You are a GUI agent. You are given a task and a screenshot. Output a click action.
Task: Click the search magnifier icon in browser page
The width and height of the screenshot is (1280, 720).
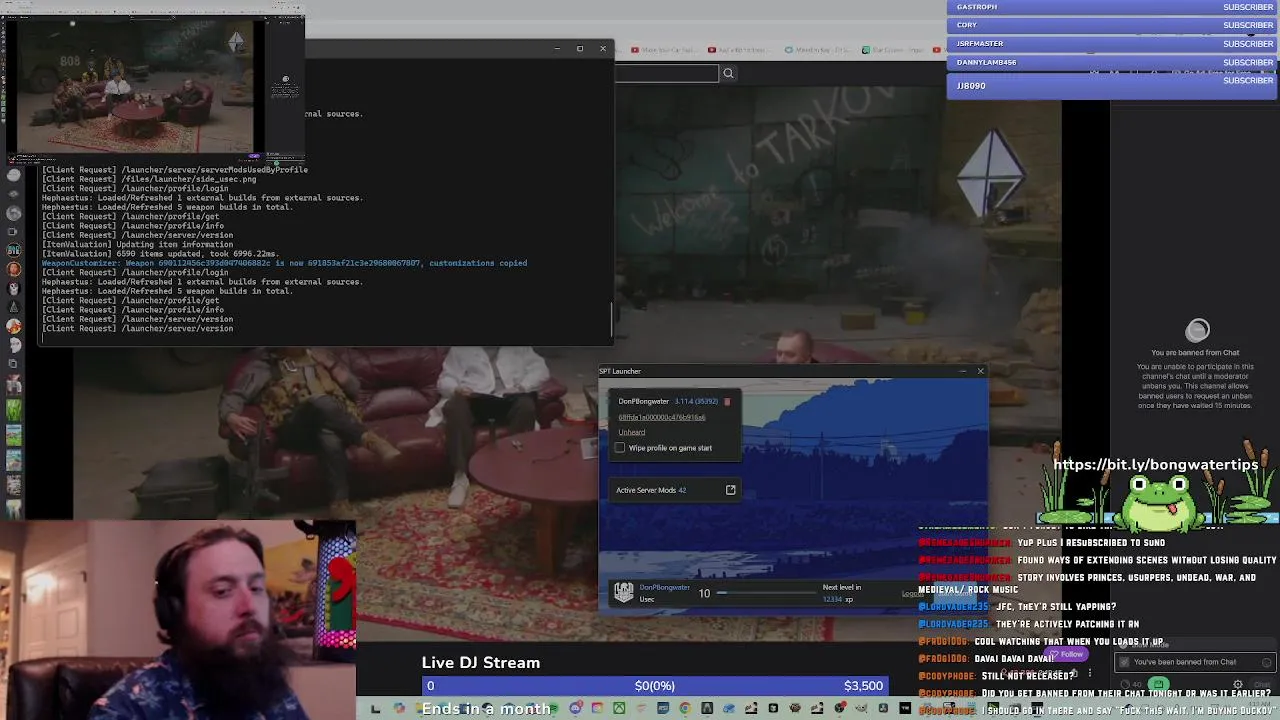(x=728, y=73)
